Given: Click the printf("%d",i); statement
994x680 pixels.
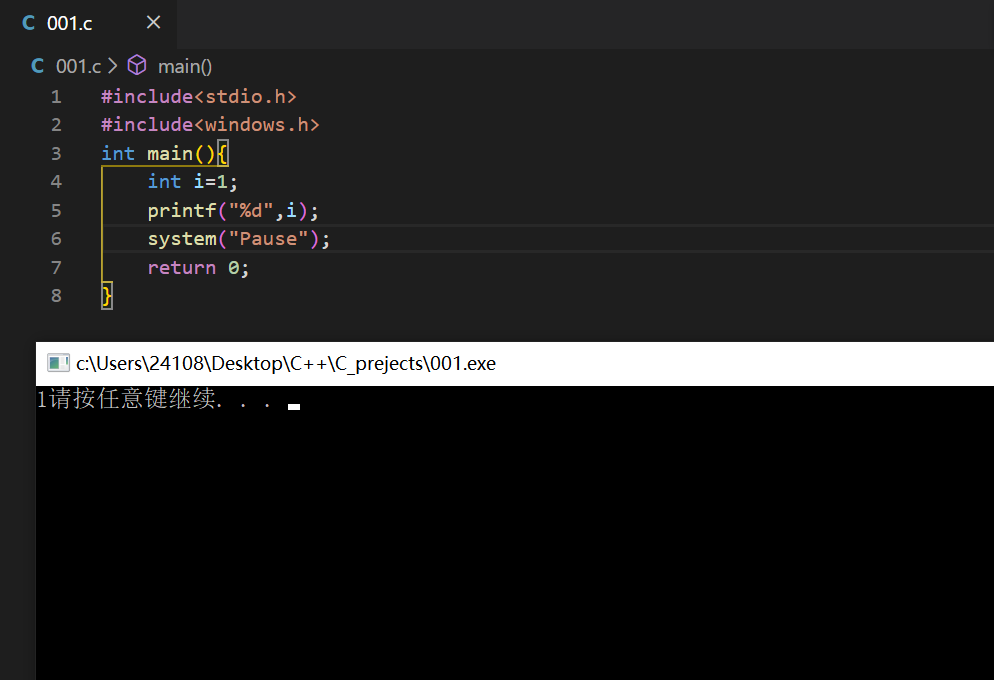Looking at the screenshot, I should [233, 210].
